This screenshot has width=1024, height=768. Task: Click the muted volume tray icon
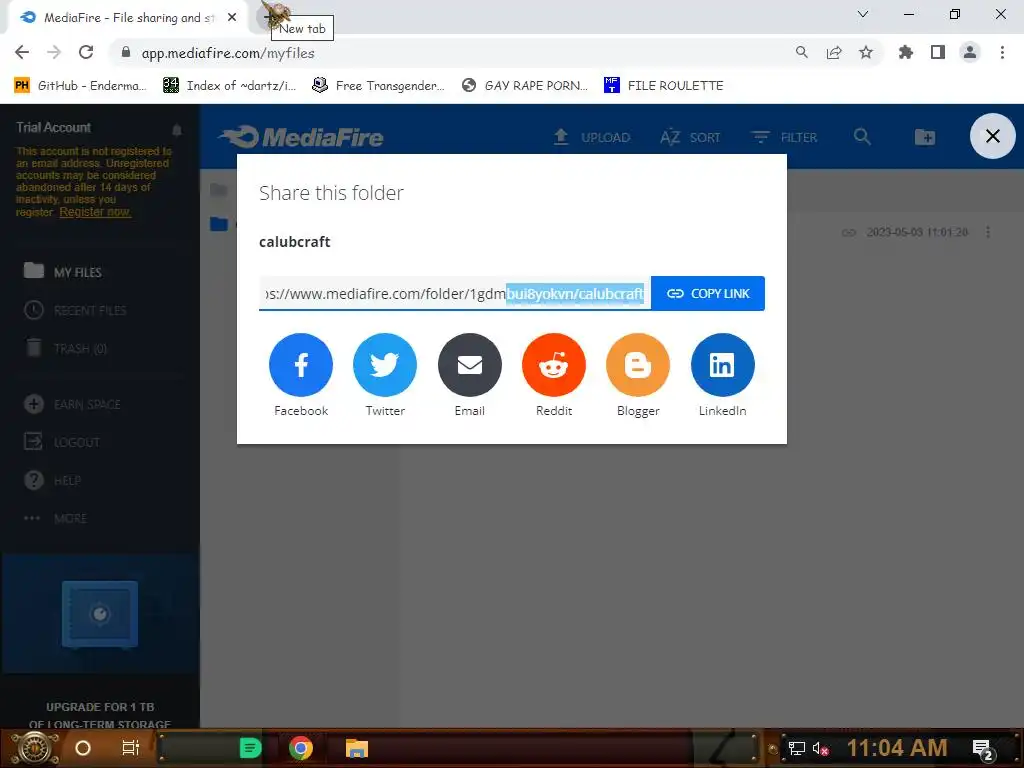coord(820,748)
